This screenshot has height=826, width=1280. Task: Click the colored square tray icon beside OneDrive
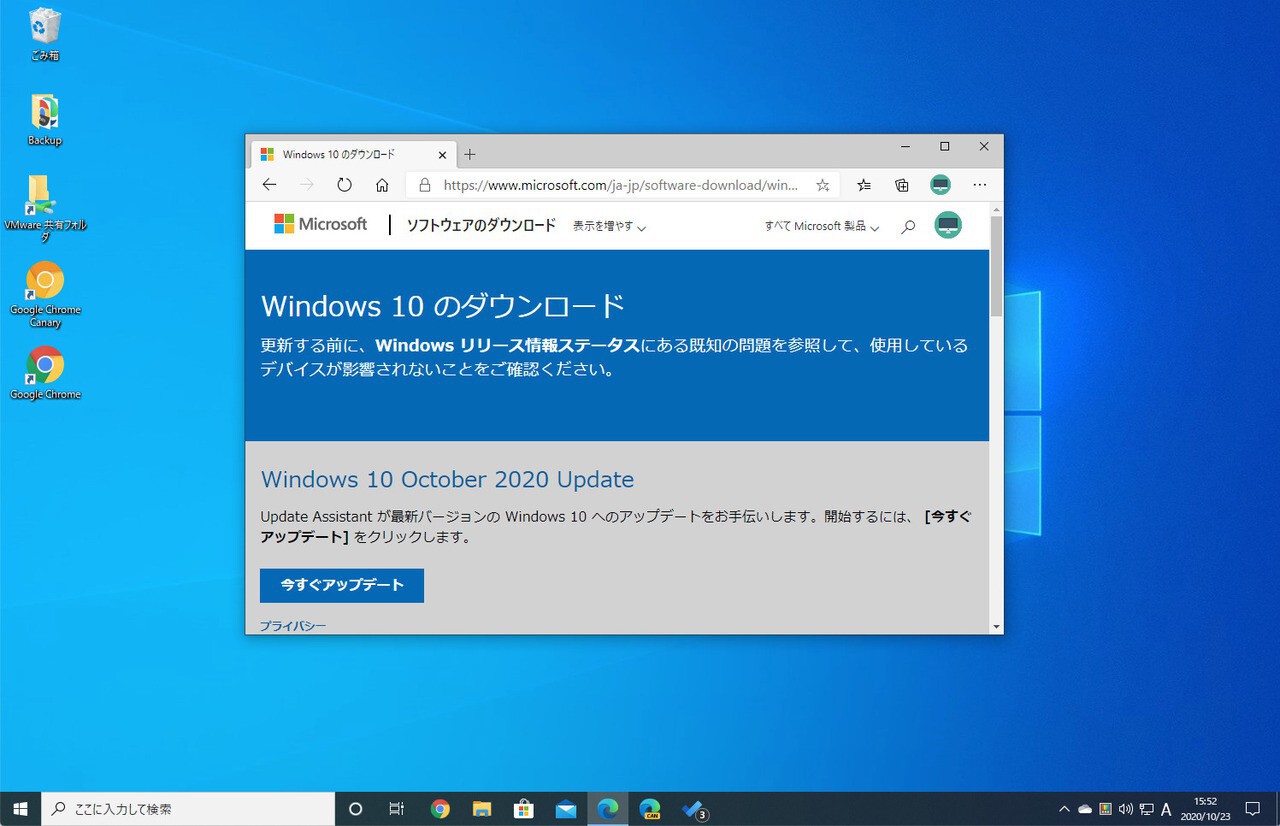tap(1105, 809)
